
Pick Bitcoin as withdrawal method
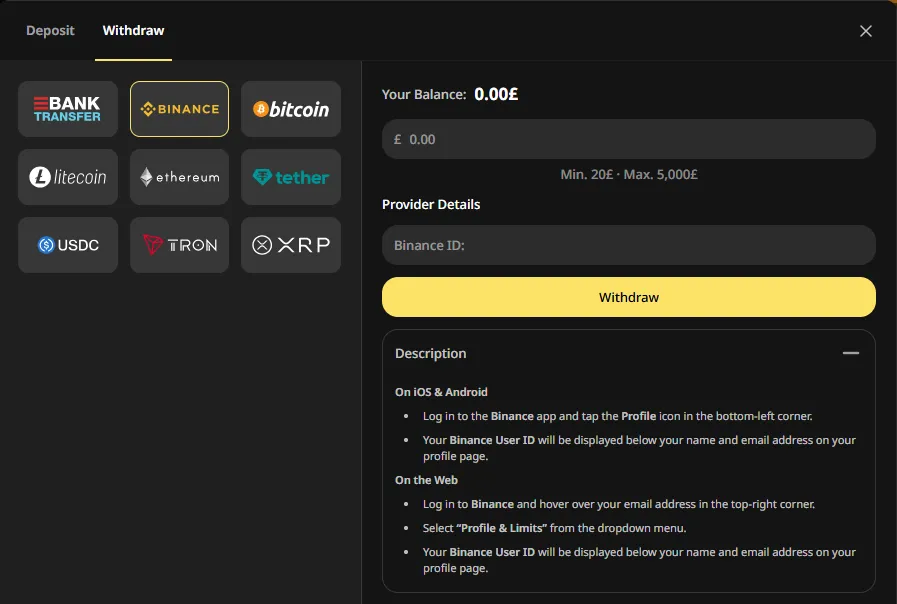click(x=291, y=109)
